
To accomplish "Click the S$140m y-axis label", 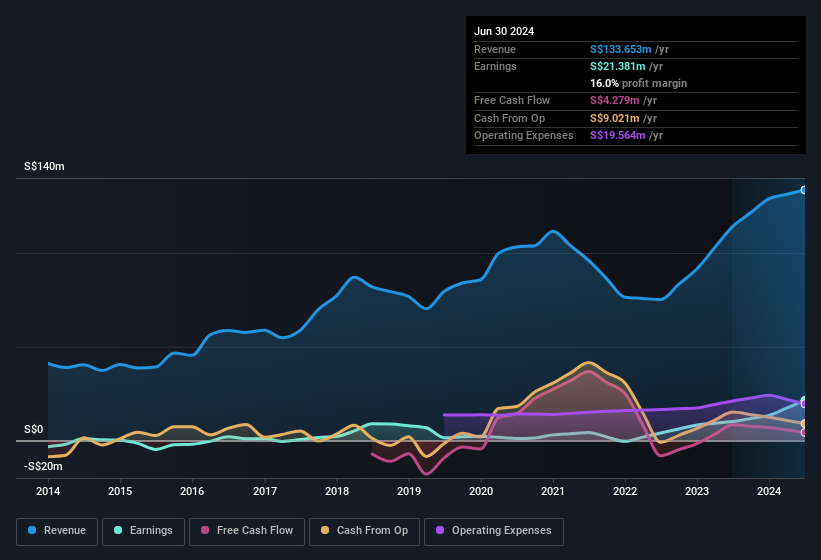I will click(x=45, y=166).
